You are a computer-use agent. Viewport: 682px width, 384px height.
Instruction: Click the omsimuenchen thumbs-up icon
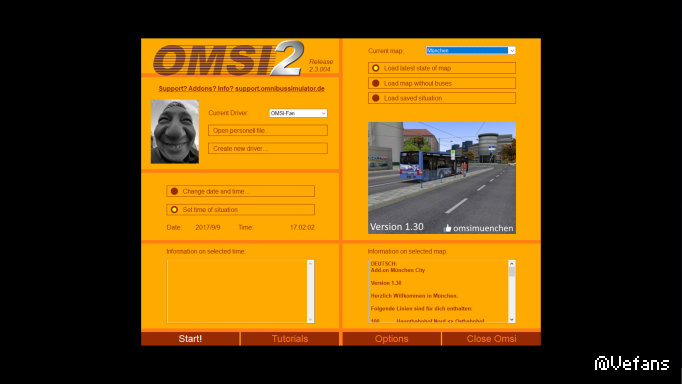447,228
